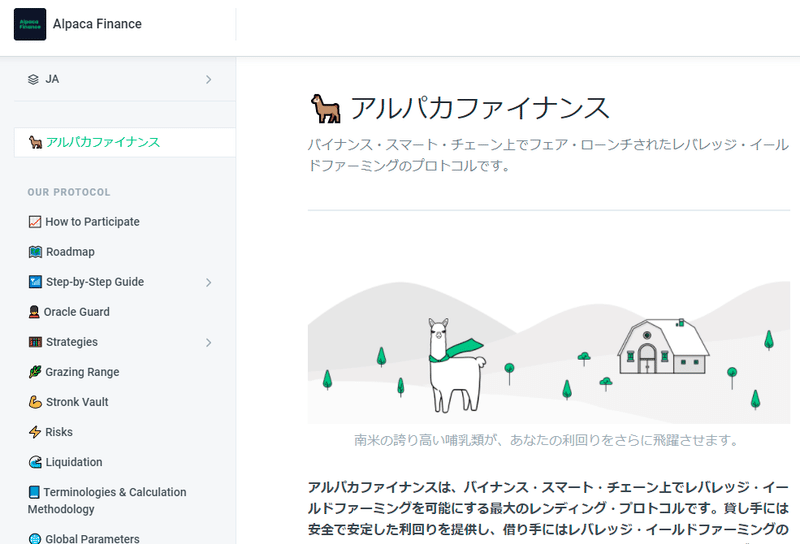Click the bookshelf icon beside Strategies
This screenshot has height=544, width=800.
35,342
